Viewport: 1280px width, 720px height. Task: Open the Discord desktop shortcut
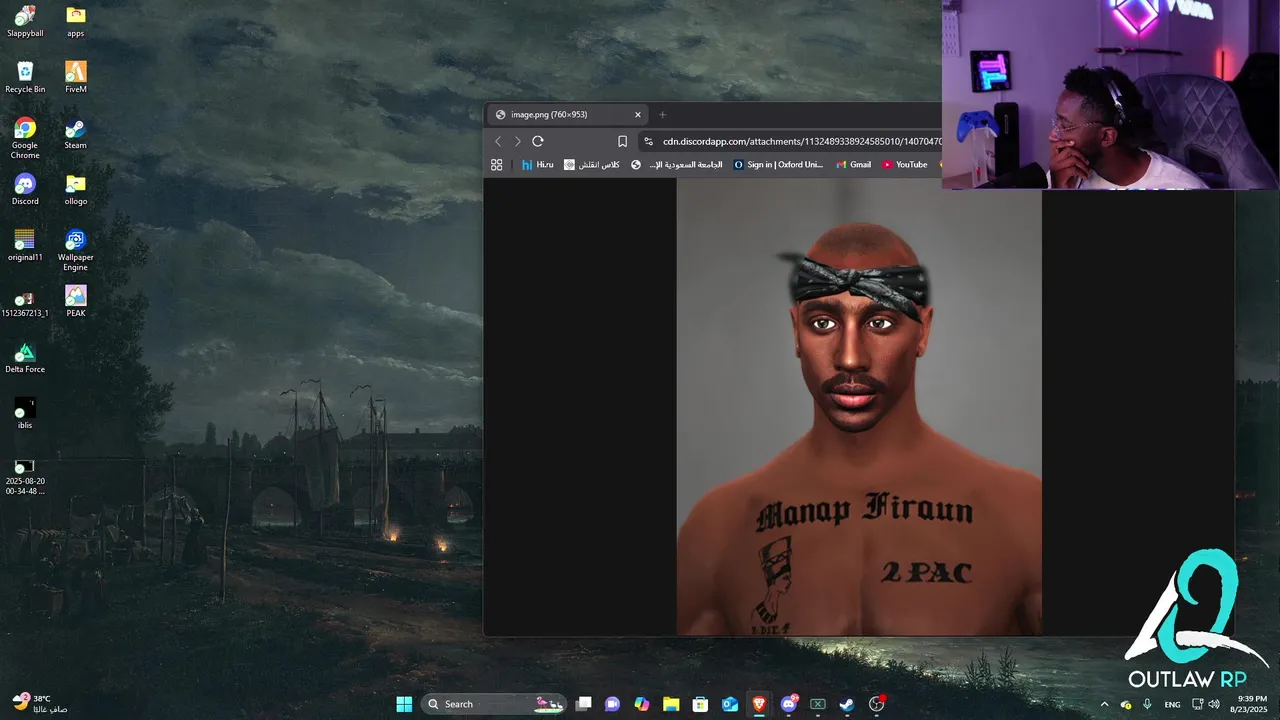click(25, 189)
